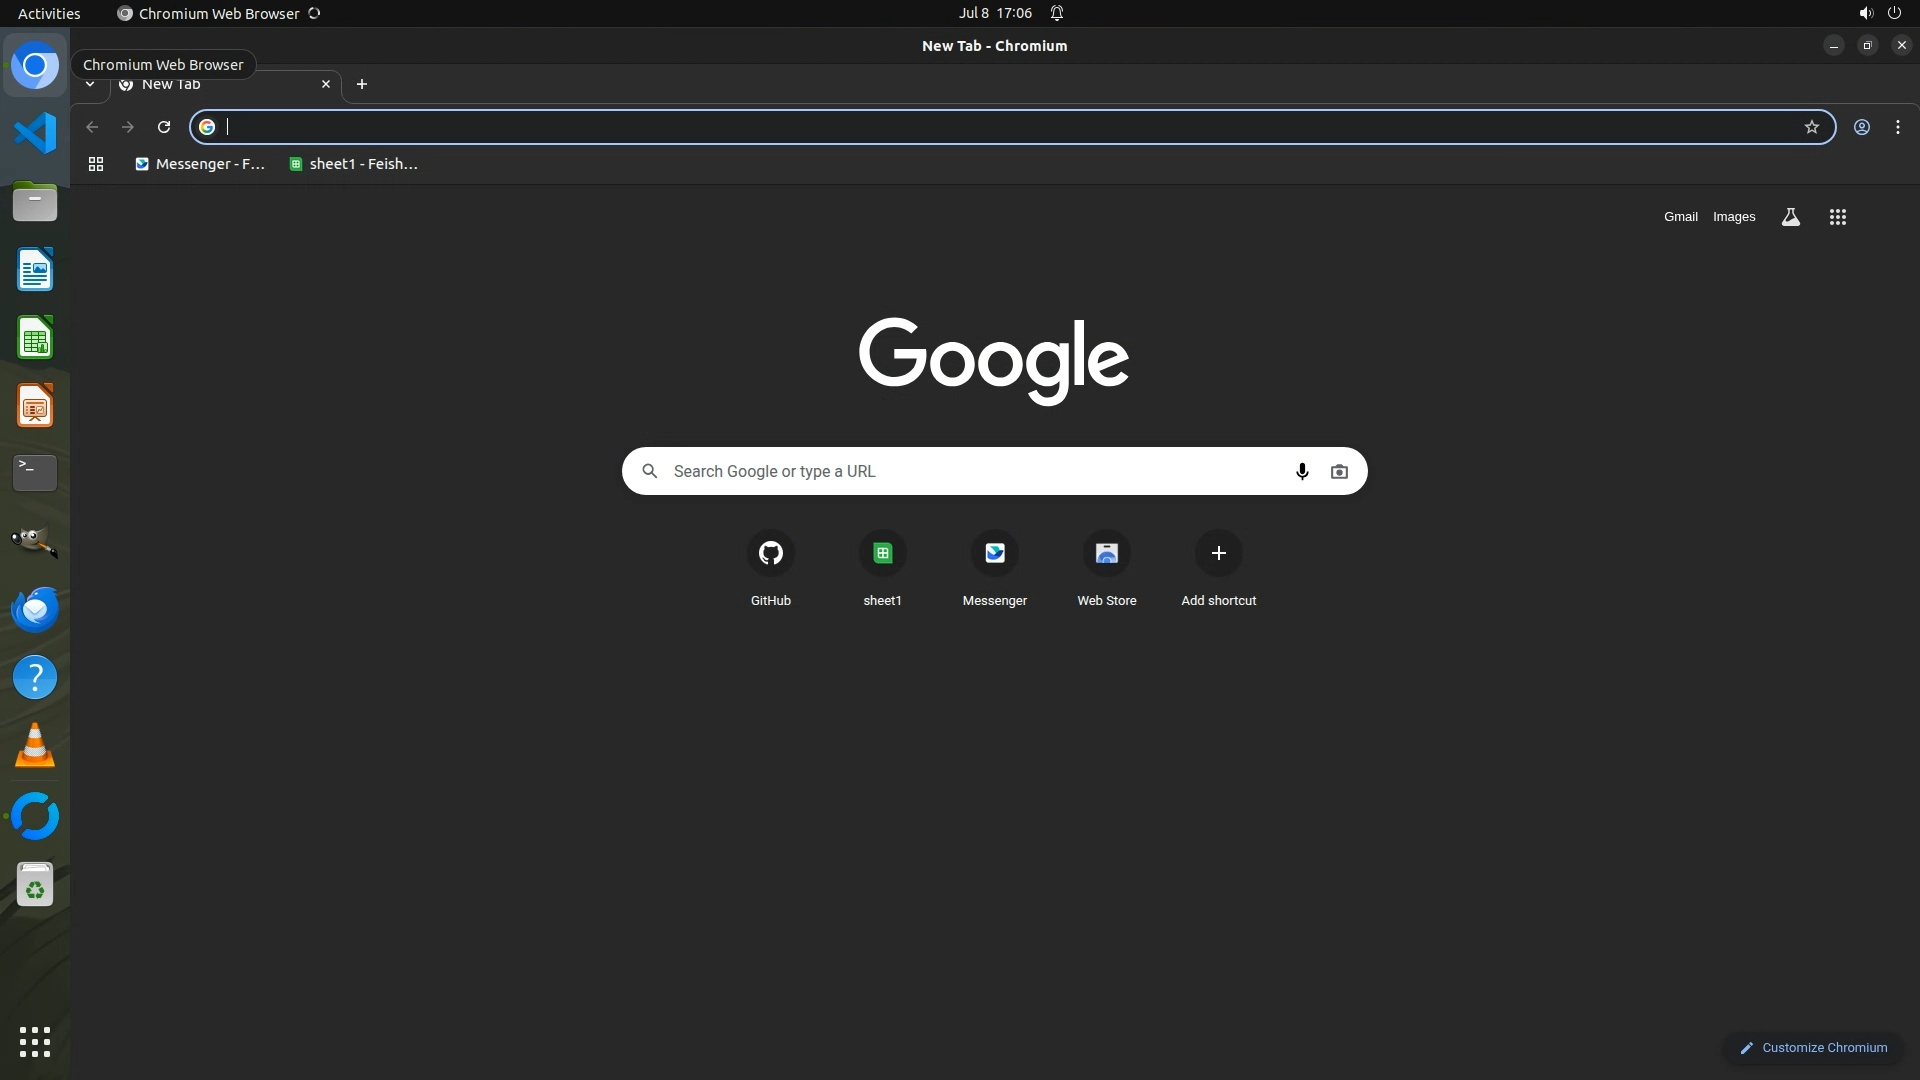This screenshot has width=1920, height=1080.
Task: Reload the current page
Action: click(164, 127)
